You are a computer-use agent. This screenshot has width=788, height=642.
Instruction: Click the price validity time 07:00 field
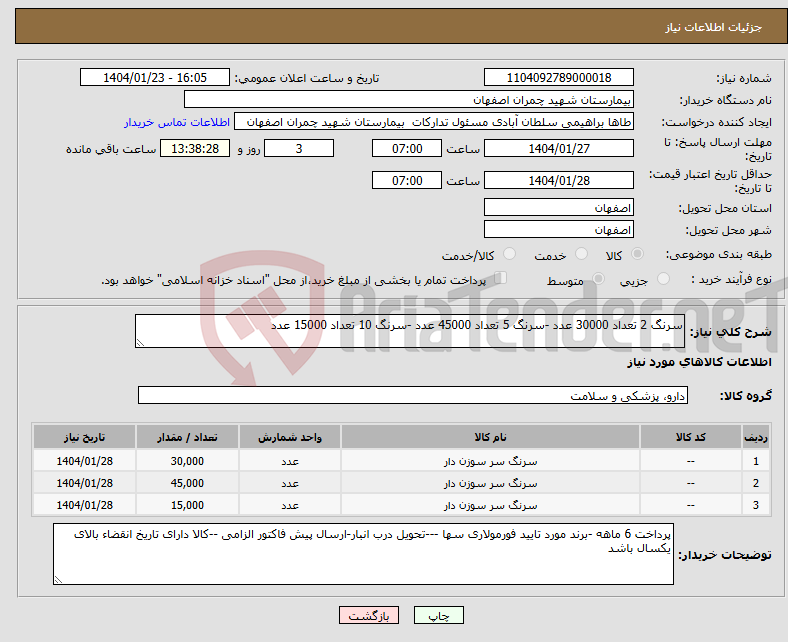point(407,180)
